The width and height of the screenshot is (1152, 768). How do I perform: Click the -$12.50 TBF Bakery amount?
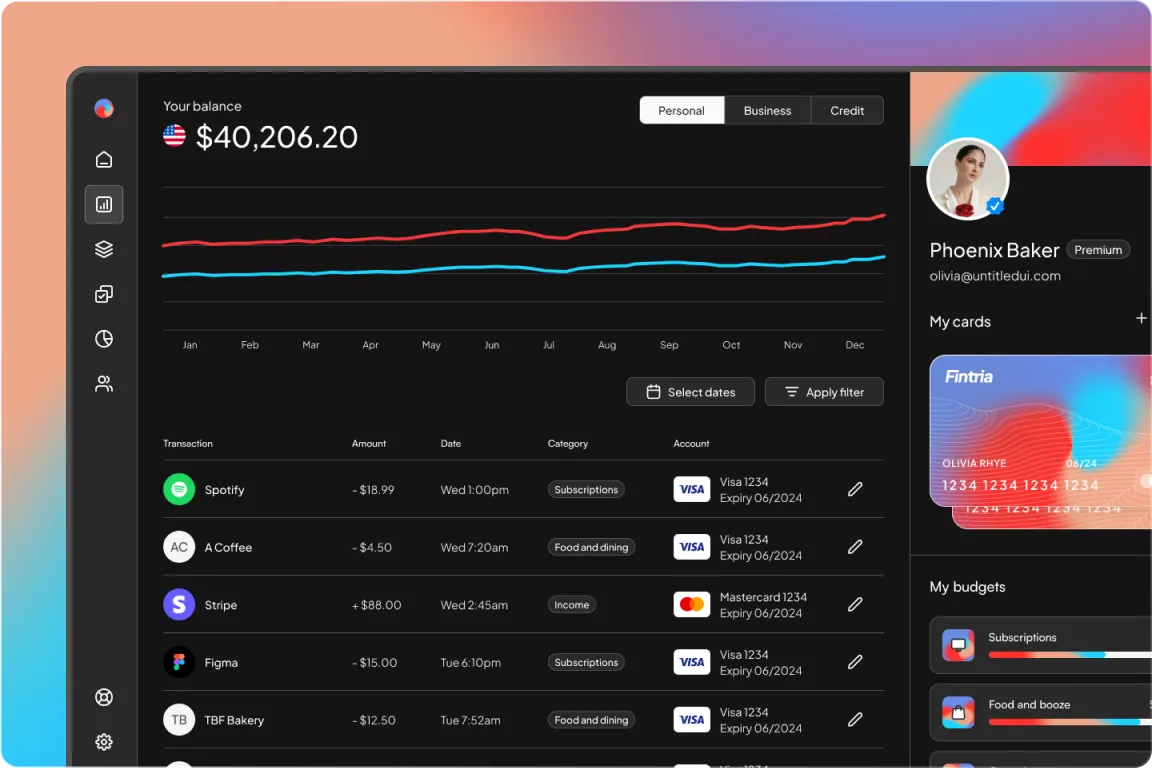(x=373, y=720)
